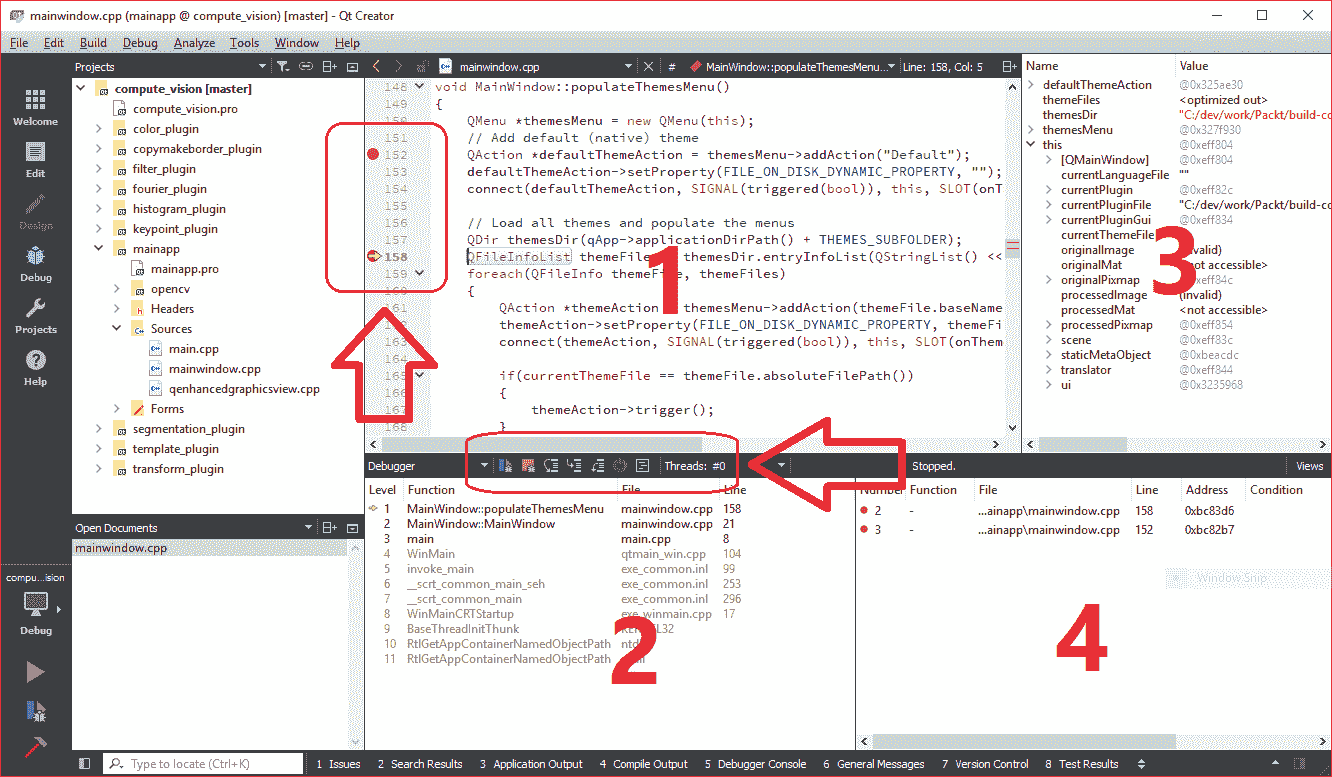Screen dimensions: 1332x777
Task: Open the Threads dropdown in debugger toolbar
Action: click(x=781, y=466)
